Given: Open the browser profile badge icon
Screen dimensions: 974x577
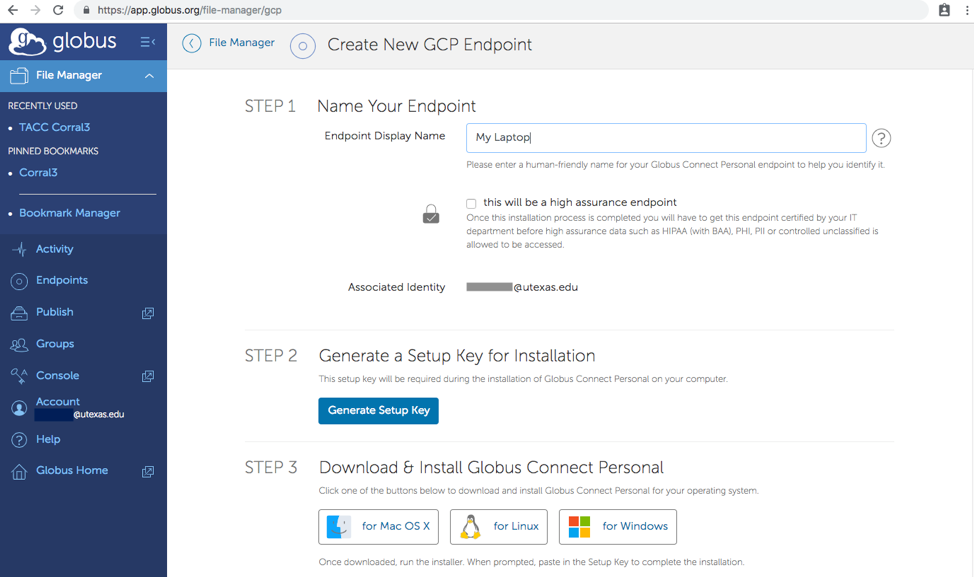Looking at the screenshot, I should coord(944,10).
